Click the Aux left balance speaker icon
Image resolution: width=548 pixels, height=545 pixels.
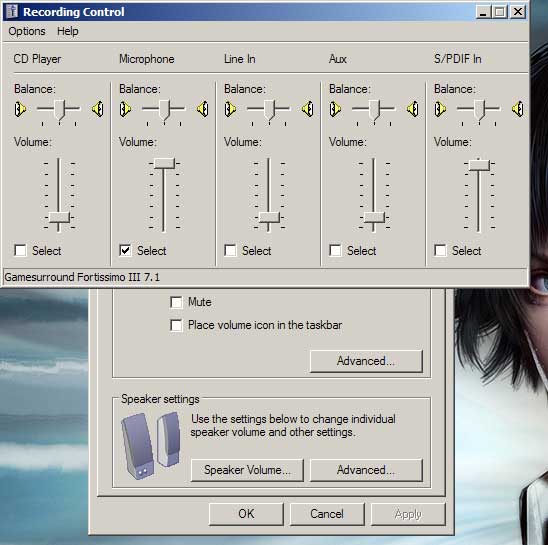pyautogui.click(x=335, y=109)
